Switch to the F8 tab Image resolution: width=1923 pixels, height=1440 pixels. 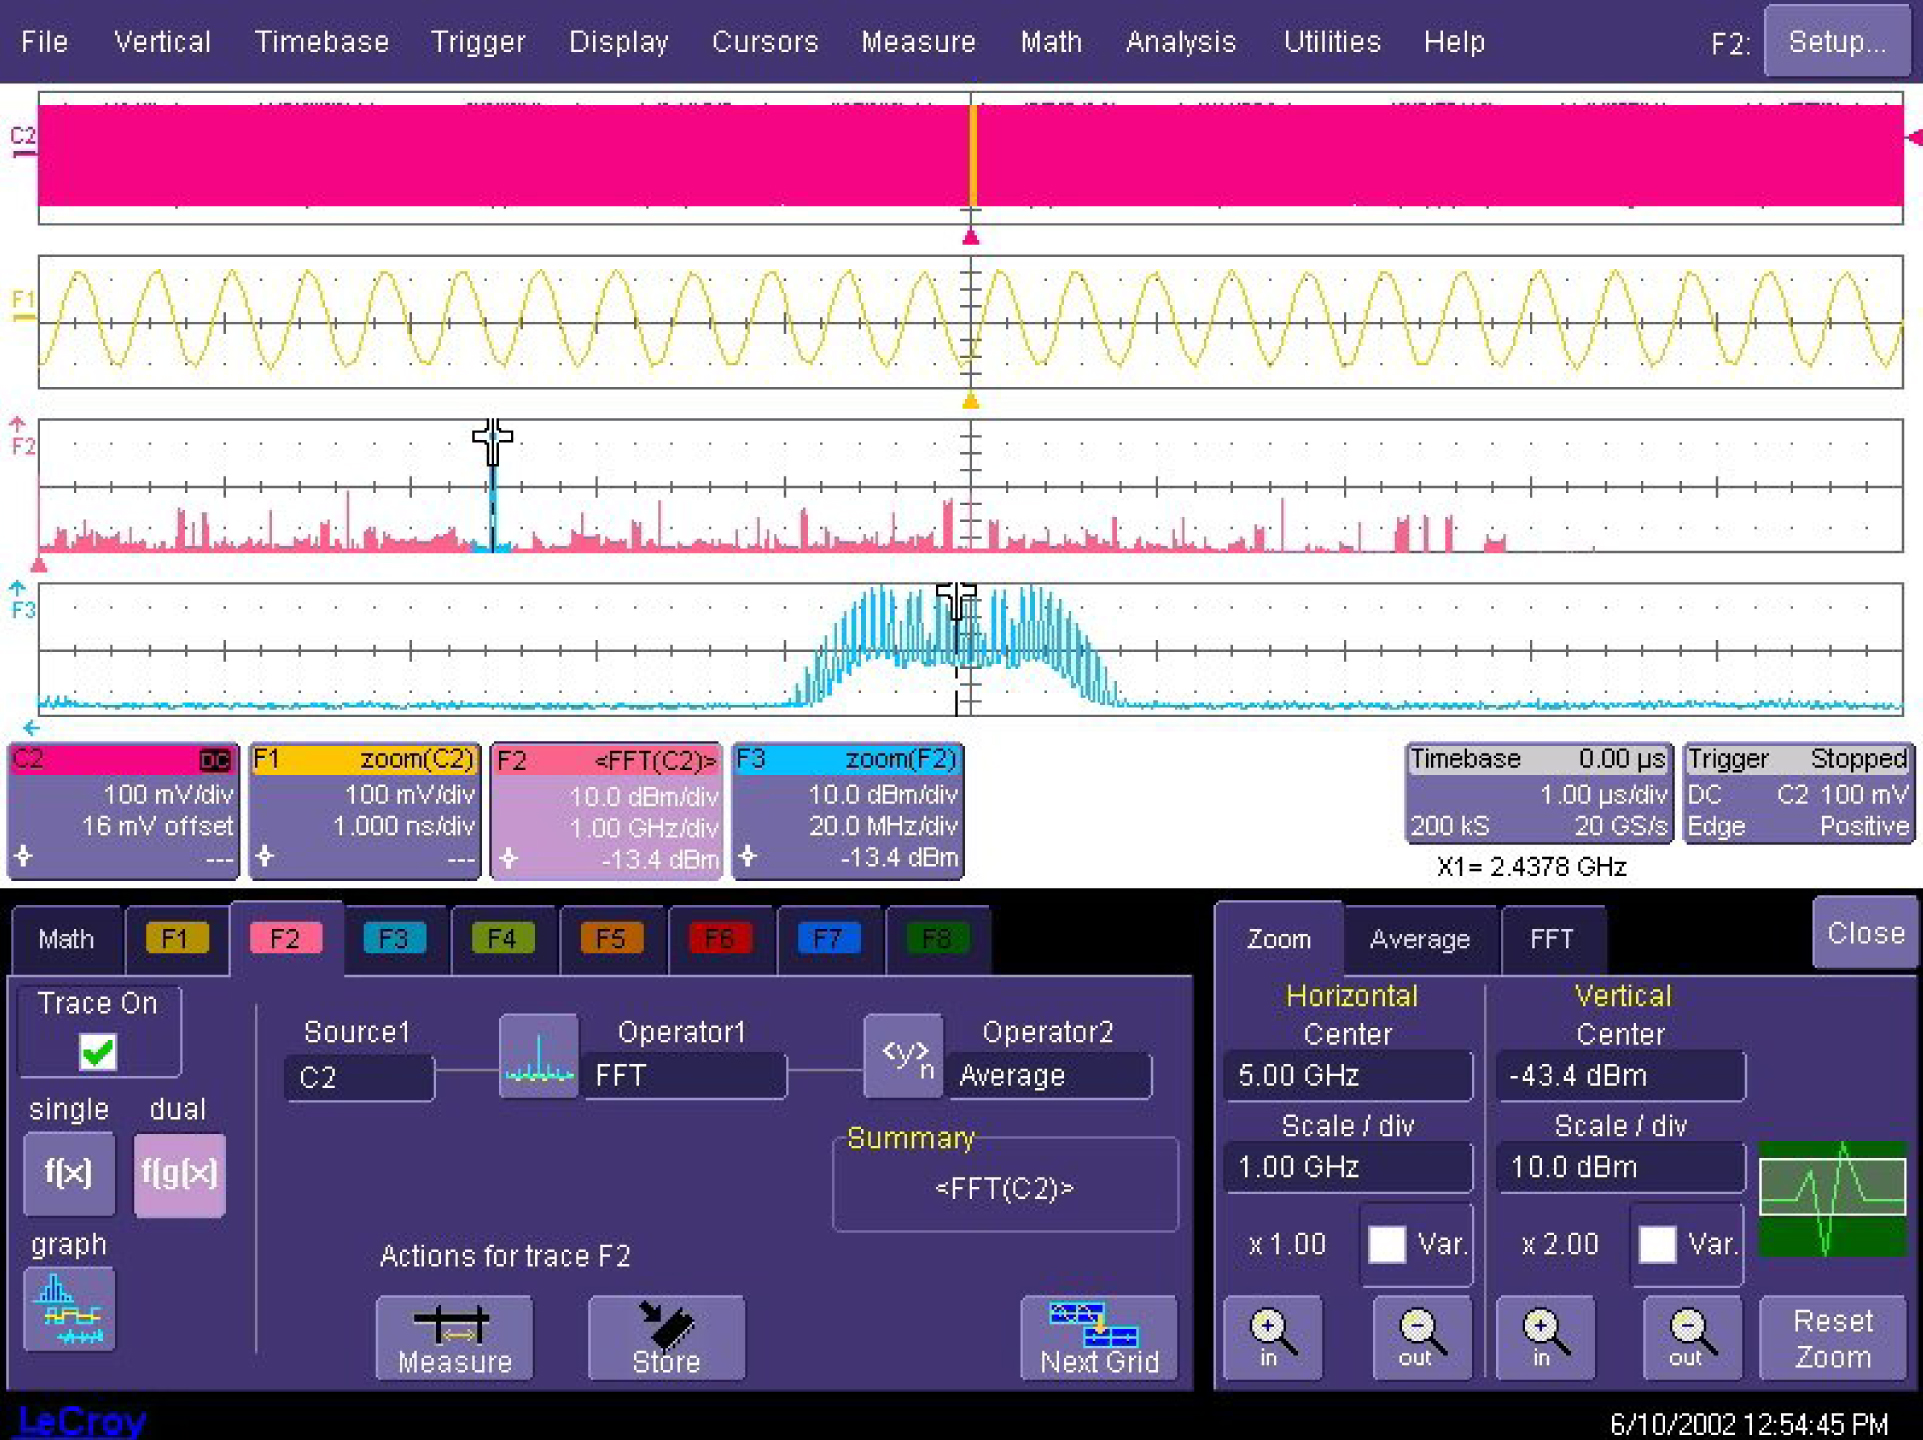(x=937, y=939)
